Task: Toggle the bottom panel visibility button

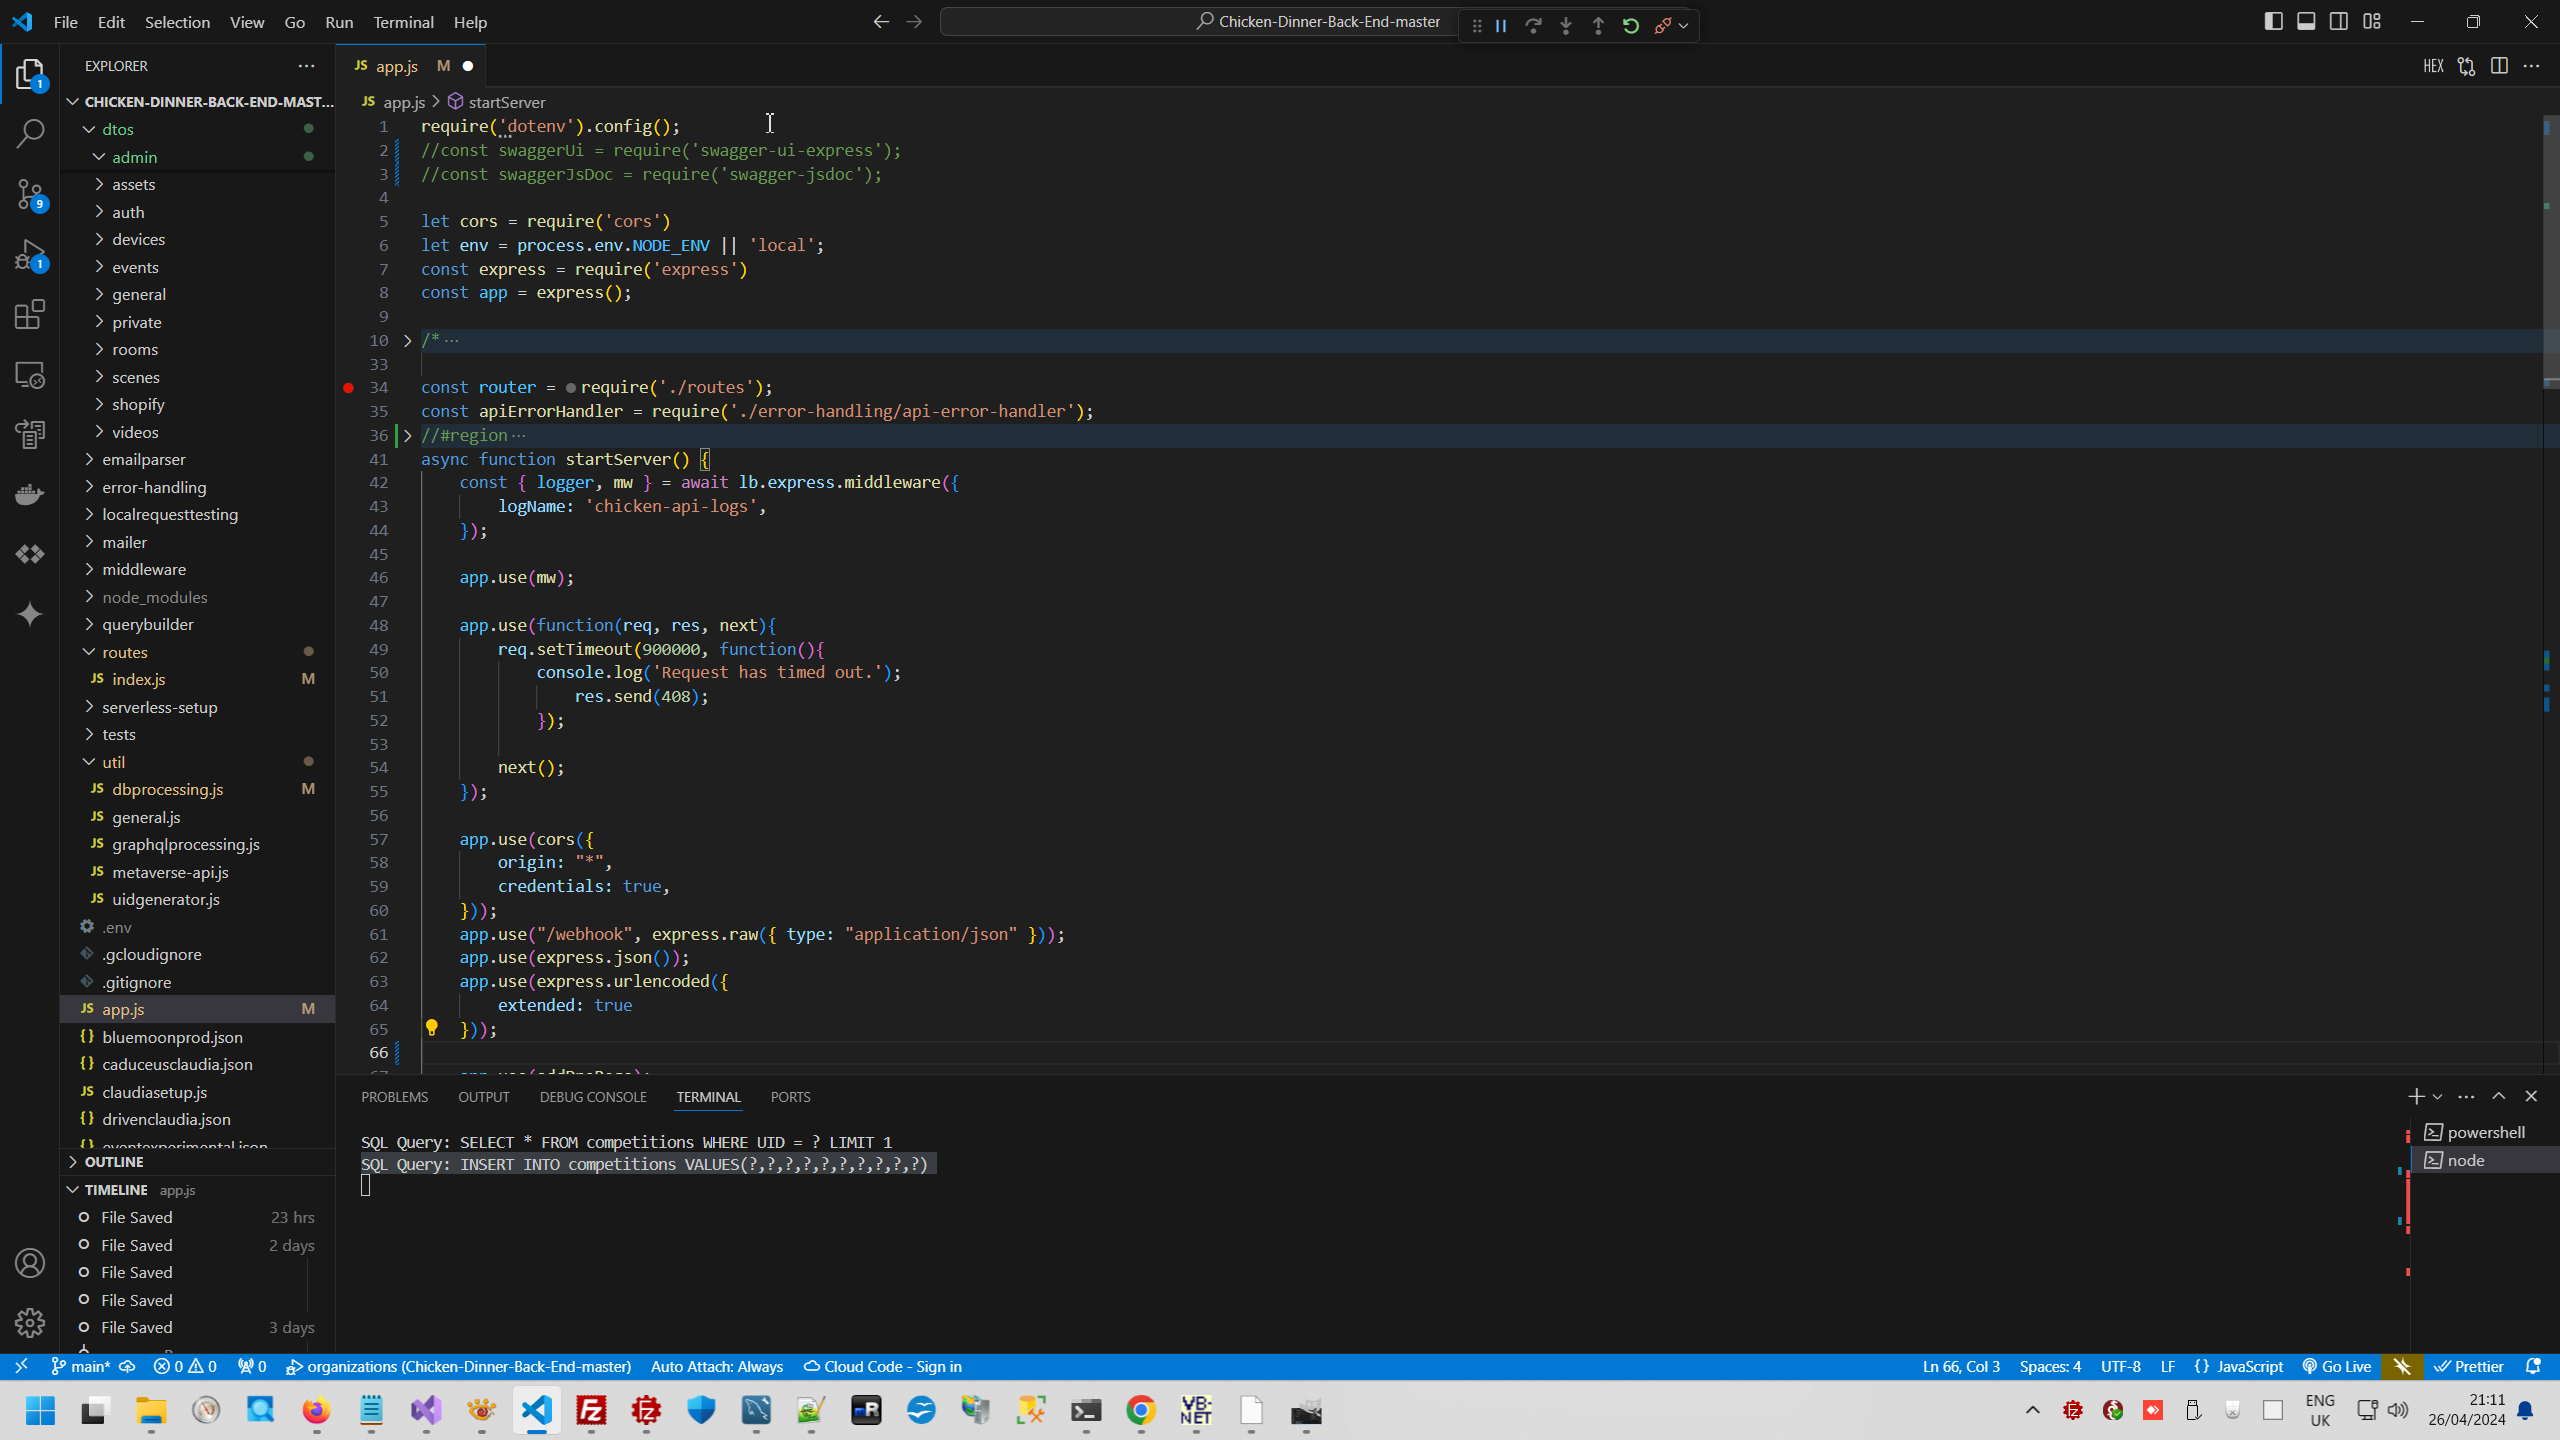Action: [x=2306, y=22]
